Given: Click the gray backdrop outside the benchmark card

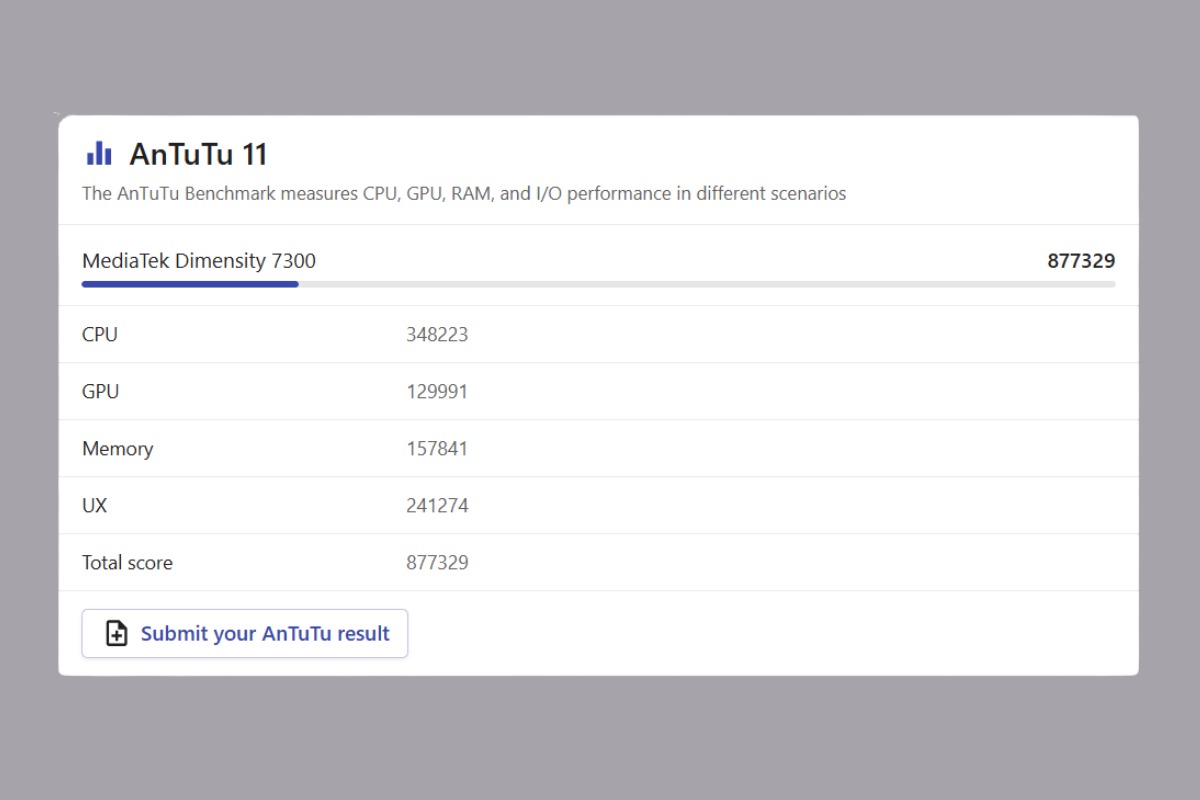Looking at the screenshot, I should (x=600, y=740).
